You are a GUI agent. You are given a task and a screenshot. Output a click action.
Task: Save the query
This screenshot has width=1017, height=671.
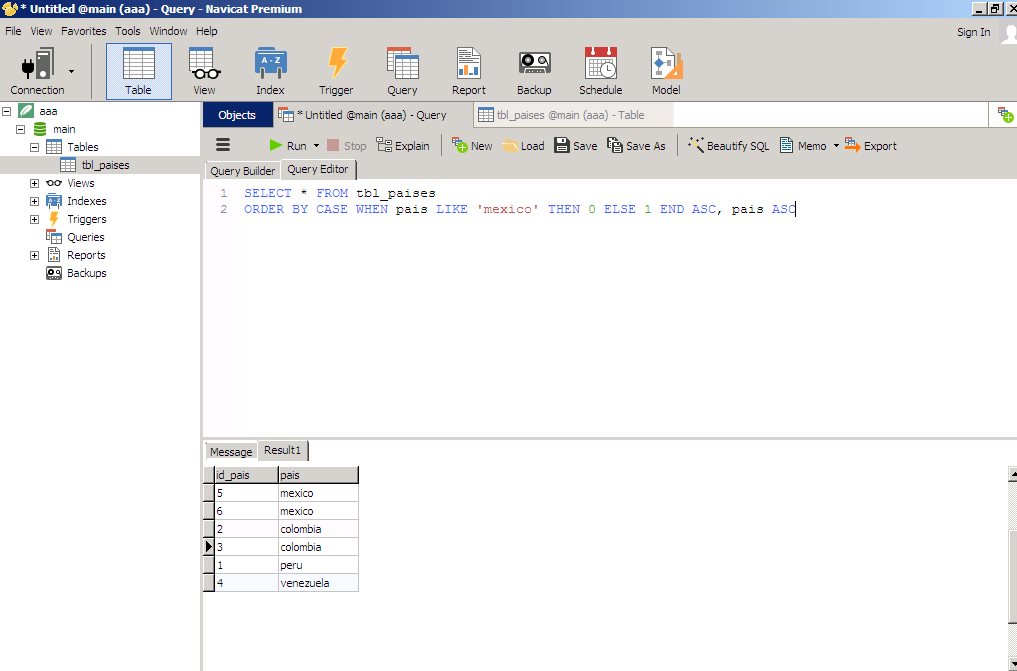(576, 146)
